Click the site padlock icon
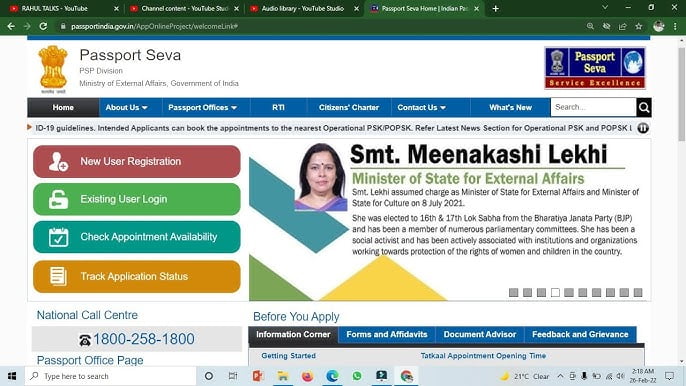The height and width of the screenshot is (386, 686). pyautogui.click(x=63, y=26)
